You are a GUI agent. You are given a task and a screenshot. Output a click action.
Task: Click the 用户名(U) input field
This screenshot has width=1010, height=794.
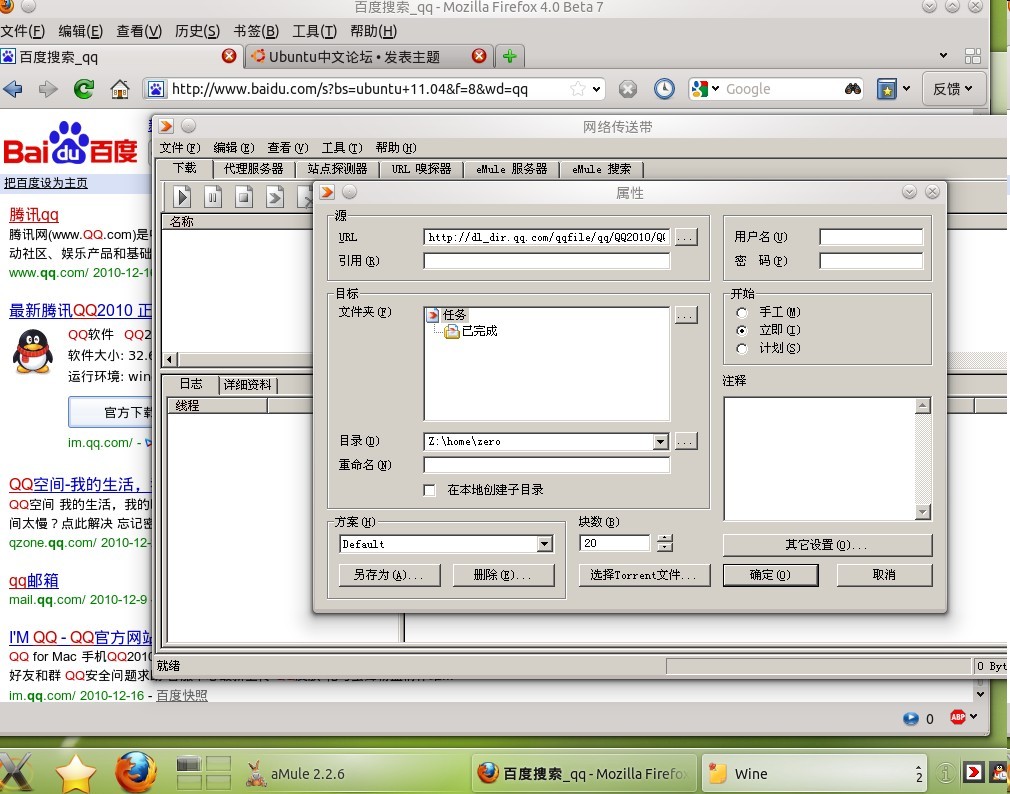[x=871, y=237]
